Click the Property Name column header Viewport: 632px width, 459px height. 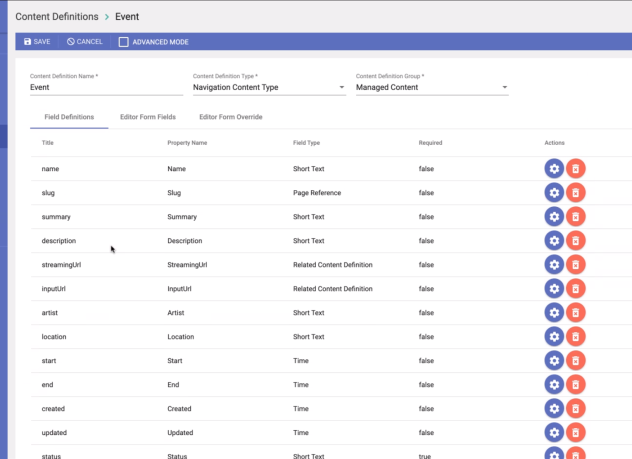187,143
